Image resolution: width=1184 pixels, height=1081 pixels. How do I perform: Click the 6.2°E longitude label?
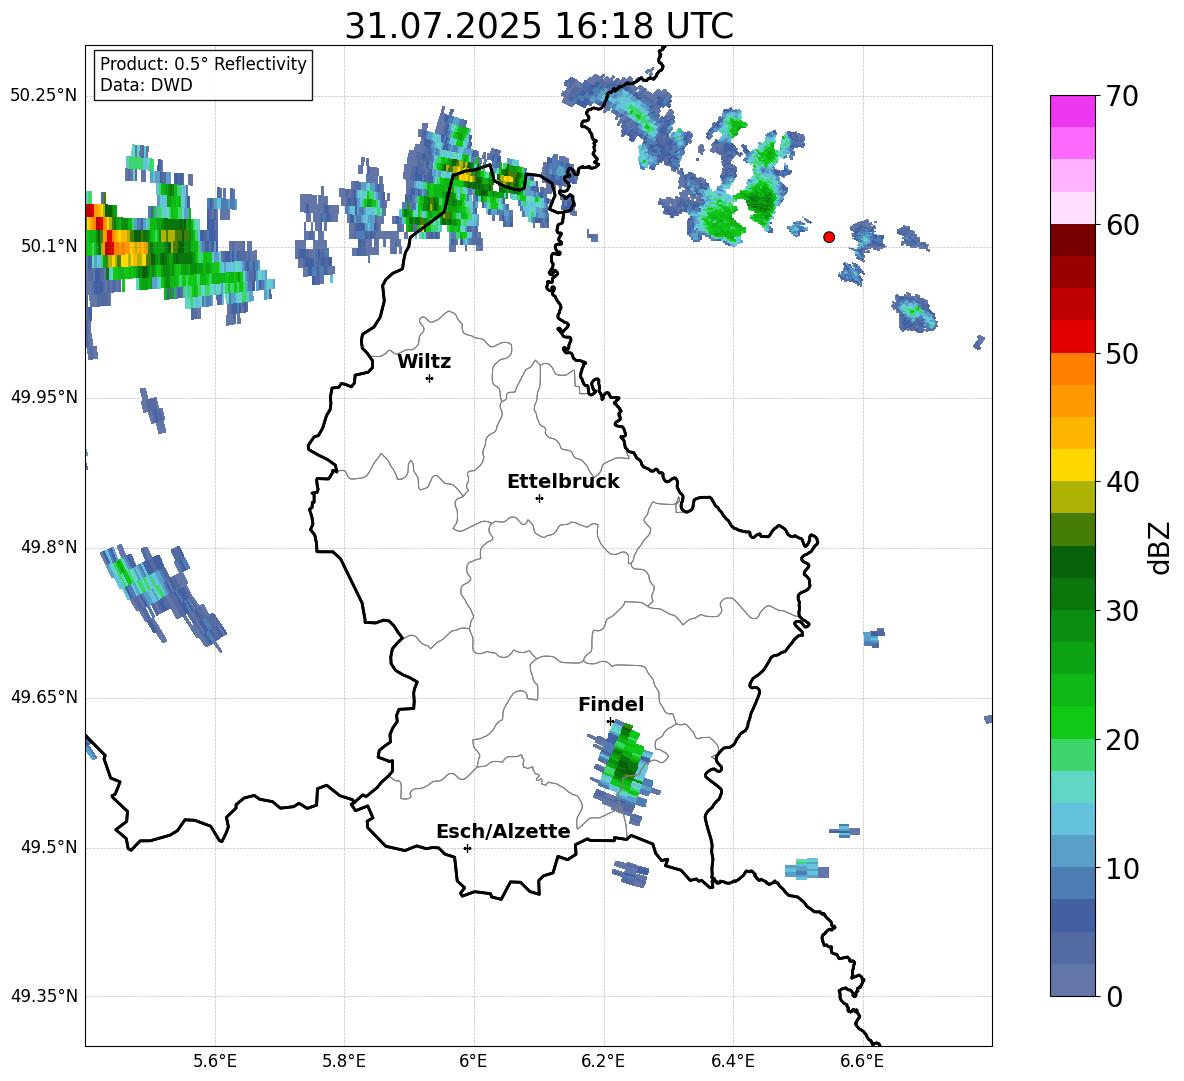click(603, 1061)
